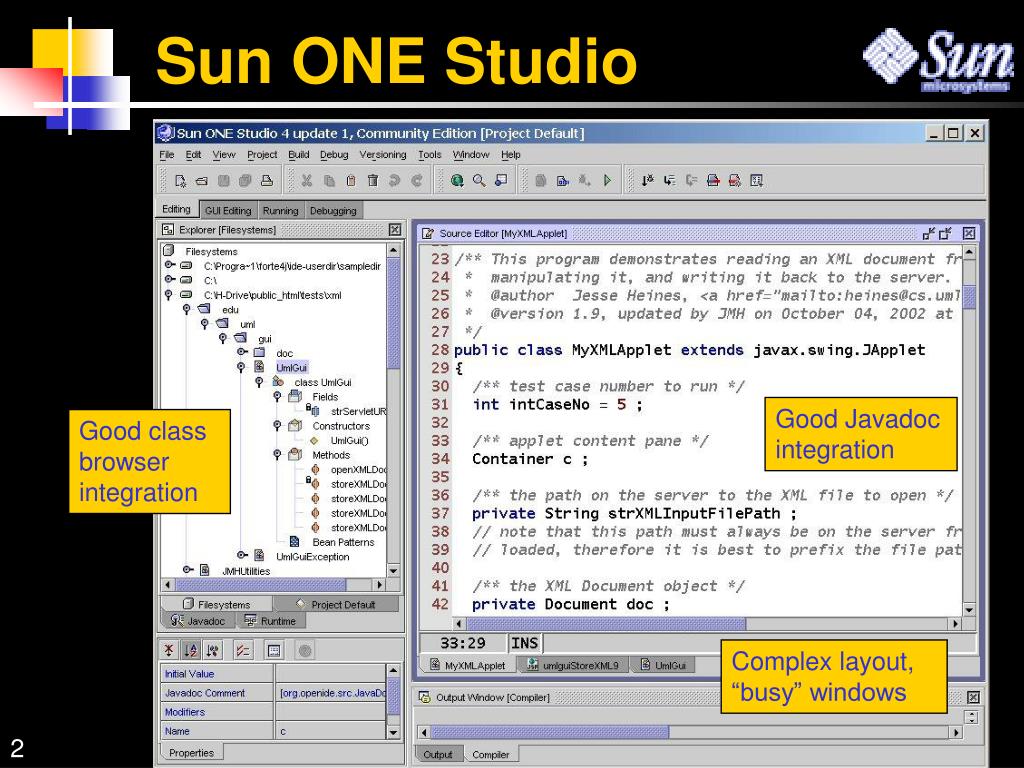Click the Undo toolbar icon
The height and width of the screenshot is (768, 1024).
point(394,181)
